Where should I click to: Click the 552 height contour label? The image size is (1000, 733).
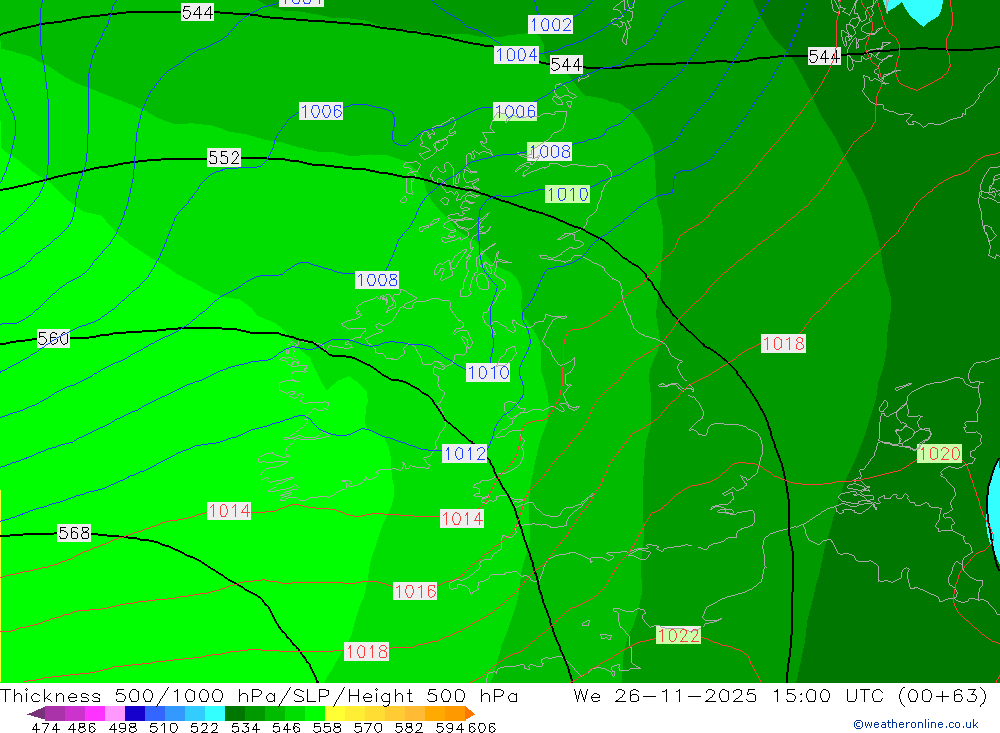point(224,158)
